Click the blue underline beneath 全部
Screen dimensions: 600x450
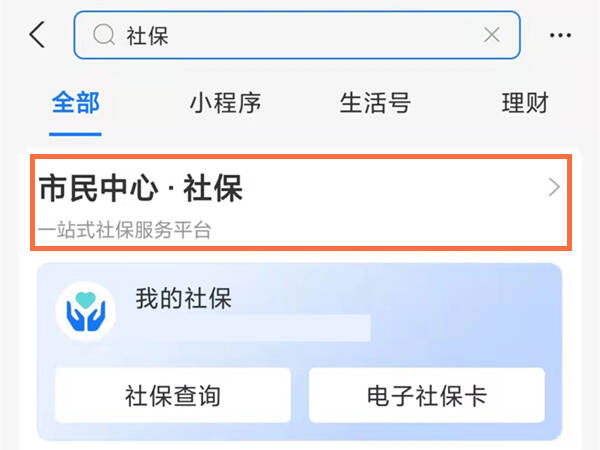(x=75, y=134)
